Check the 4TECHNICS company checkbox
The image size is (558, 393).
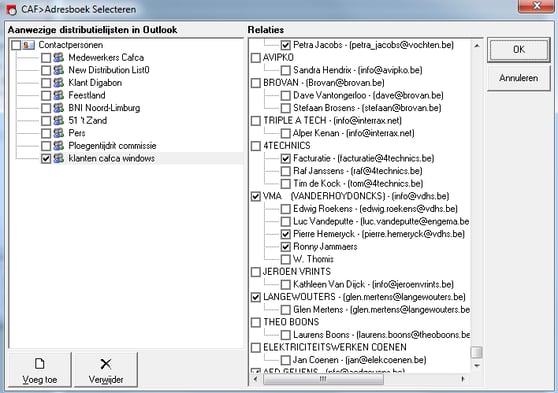coord(256,146)
